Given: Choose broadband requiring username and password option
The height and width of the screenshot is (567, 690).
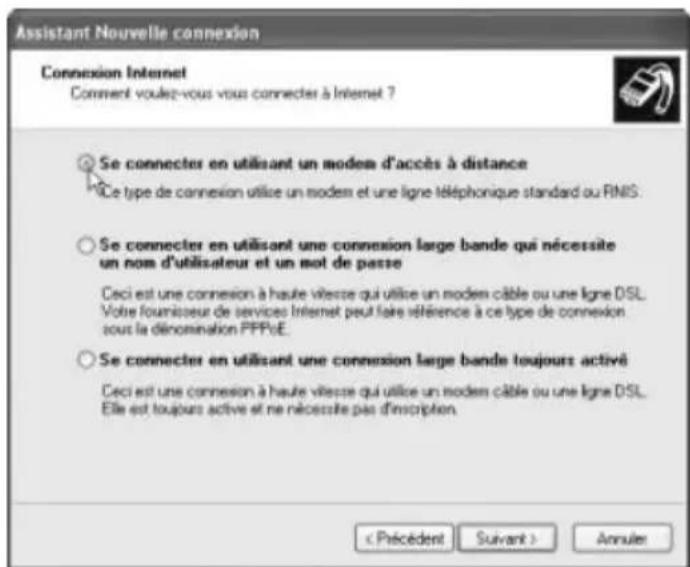Looking at the screenshot, I should tap(86, 245).
